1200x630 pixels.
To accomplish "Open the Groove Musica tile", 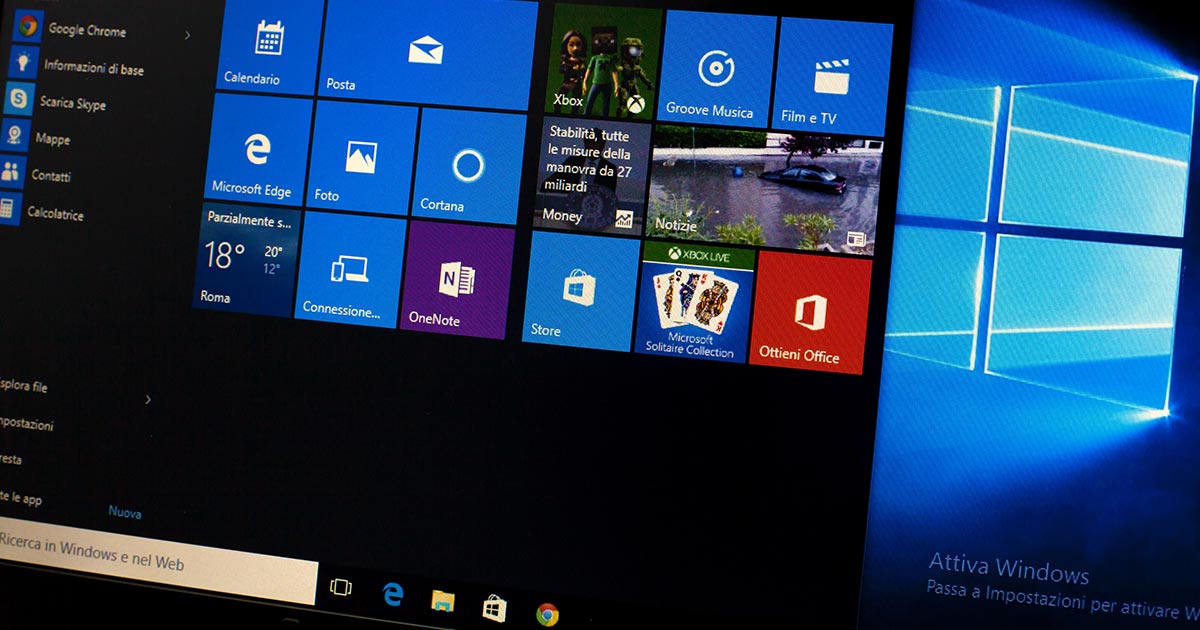I will coord(718,68).
